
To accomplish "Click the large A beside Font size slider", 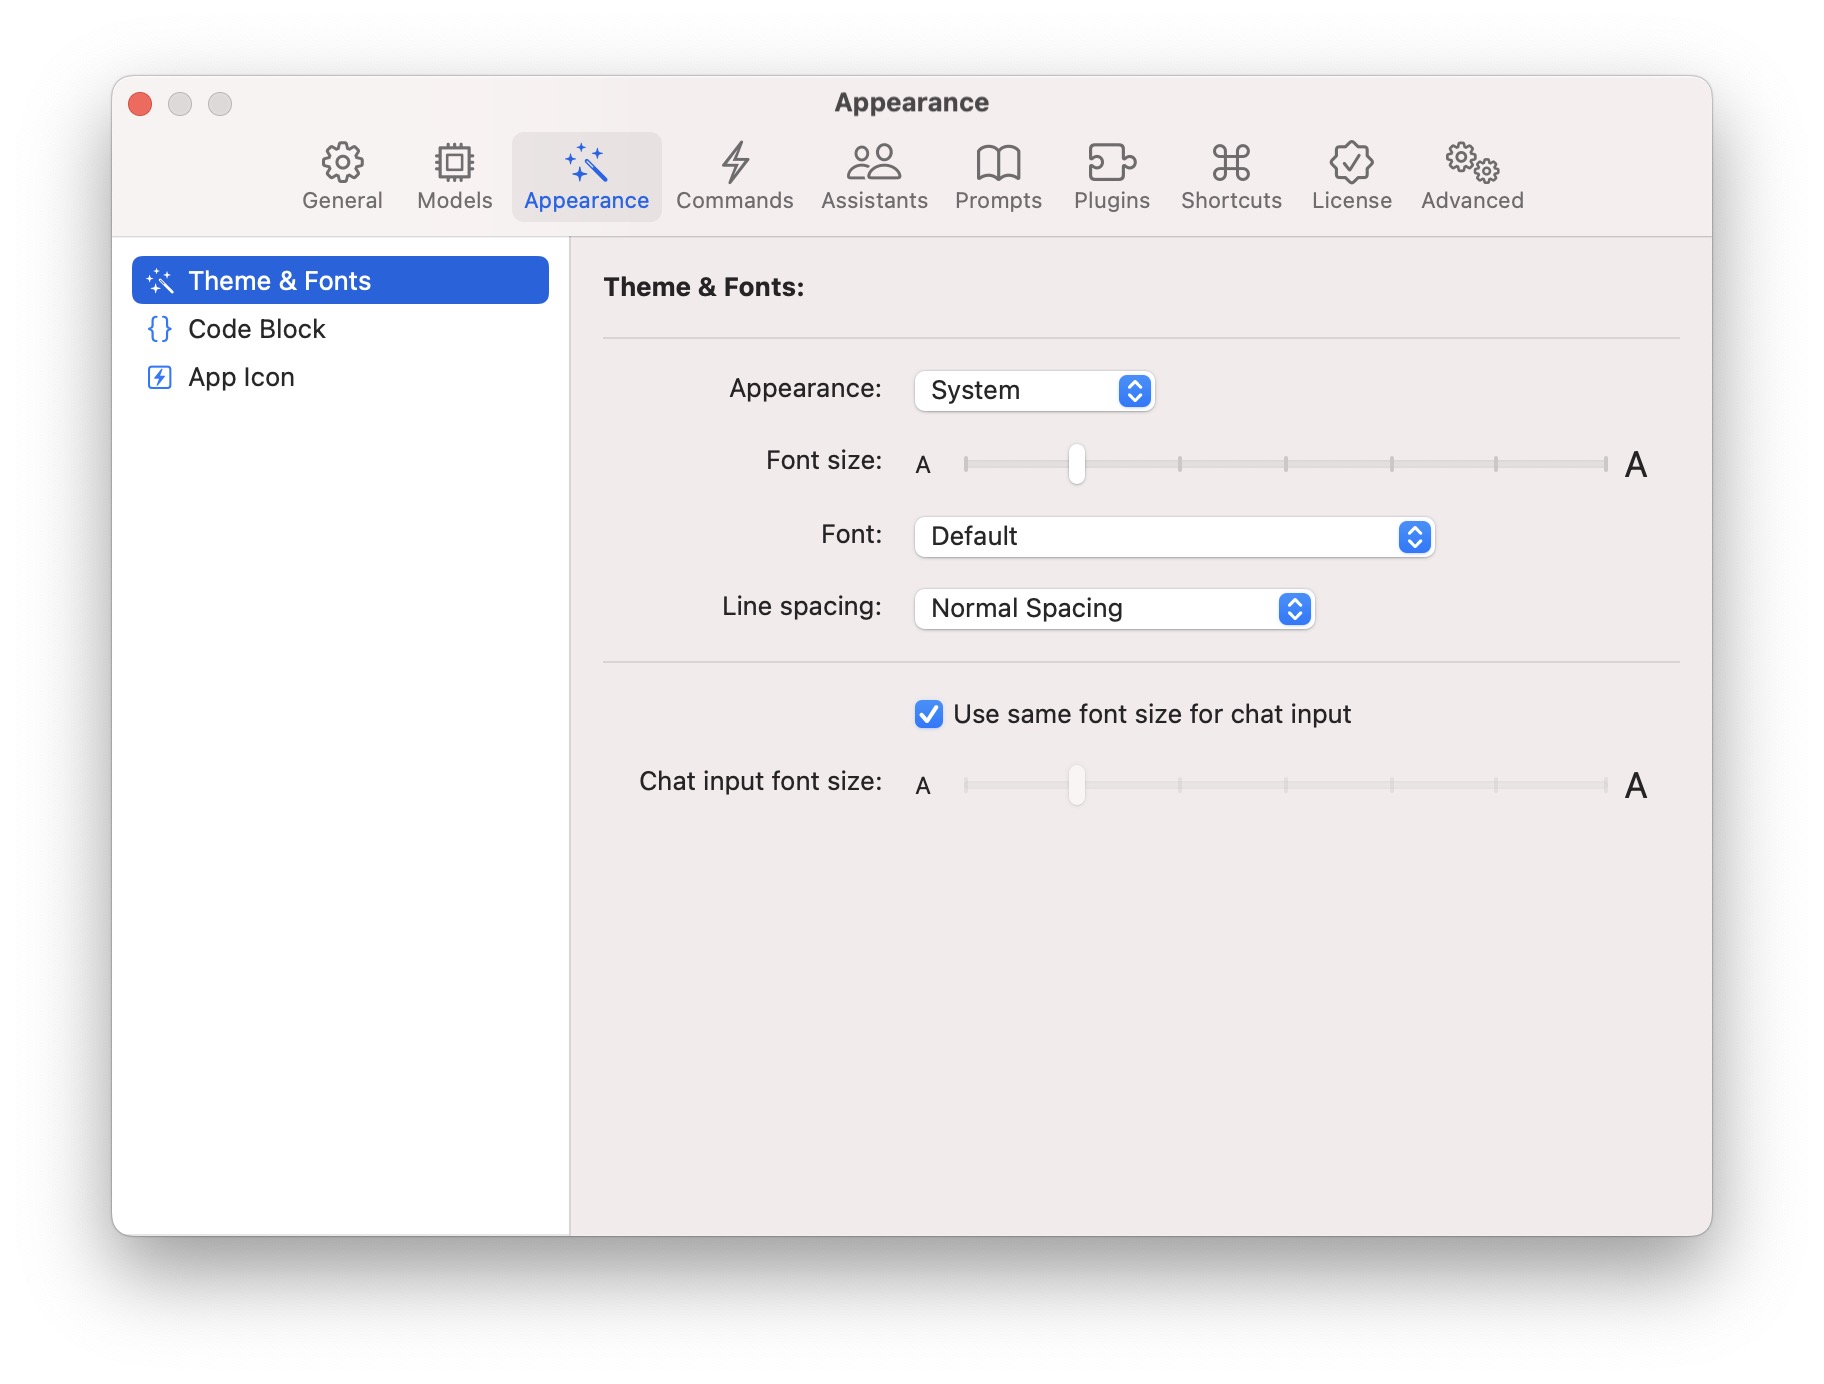I will point(1635,465).
